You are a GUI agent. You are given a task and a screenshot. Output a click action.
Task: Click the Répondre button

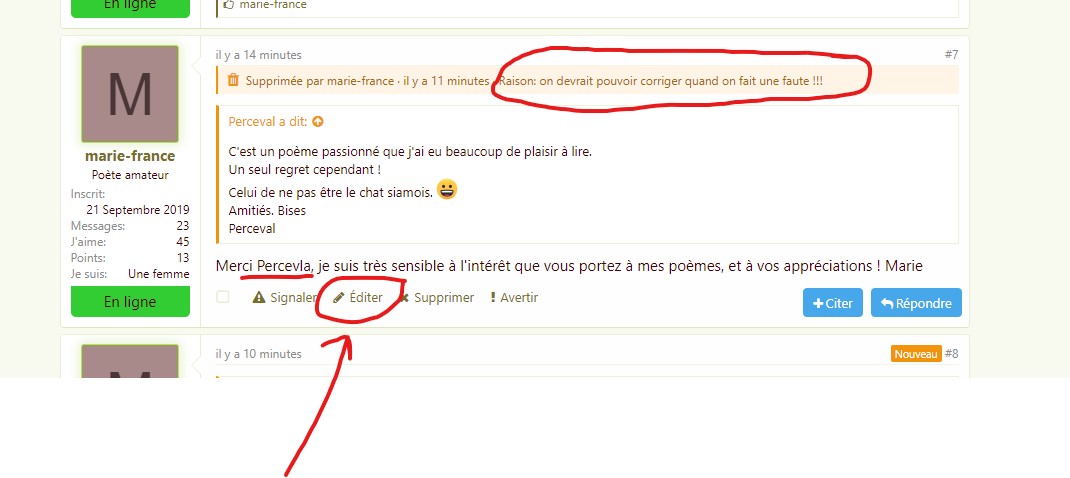pyautogui.click(x=916, y=303)
